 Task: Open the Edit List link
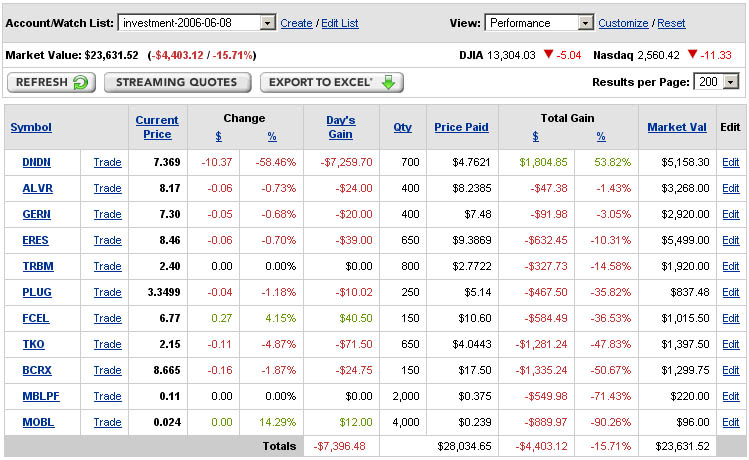339,23
